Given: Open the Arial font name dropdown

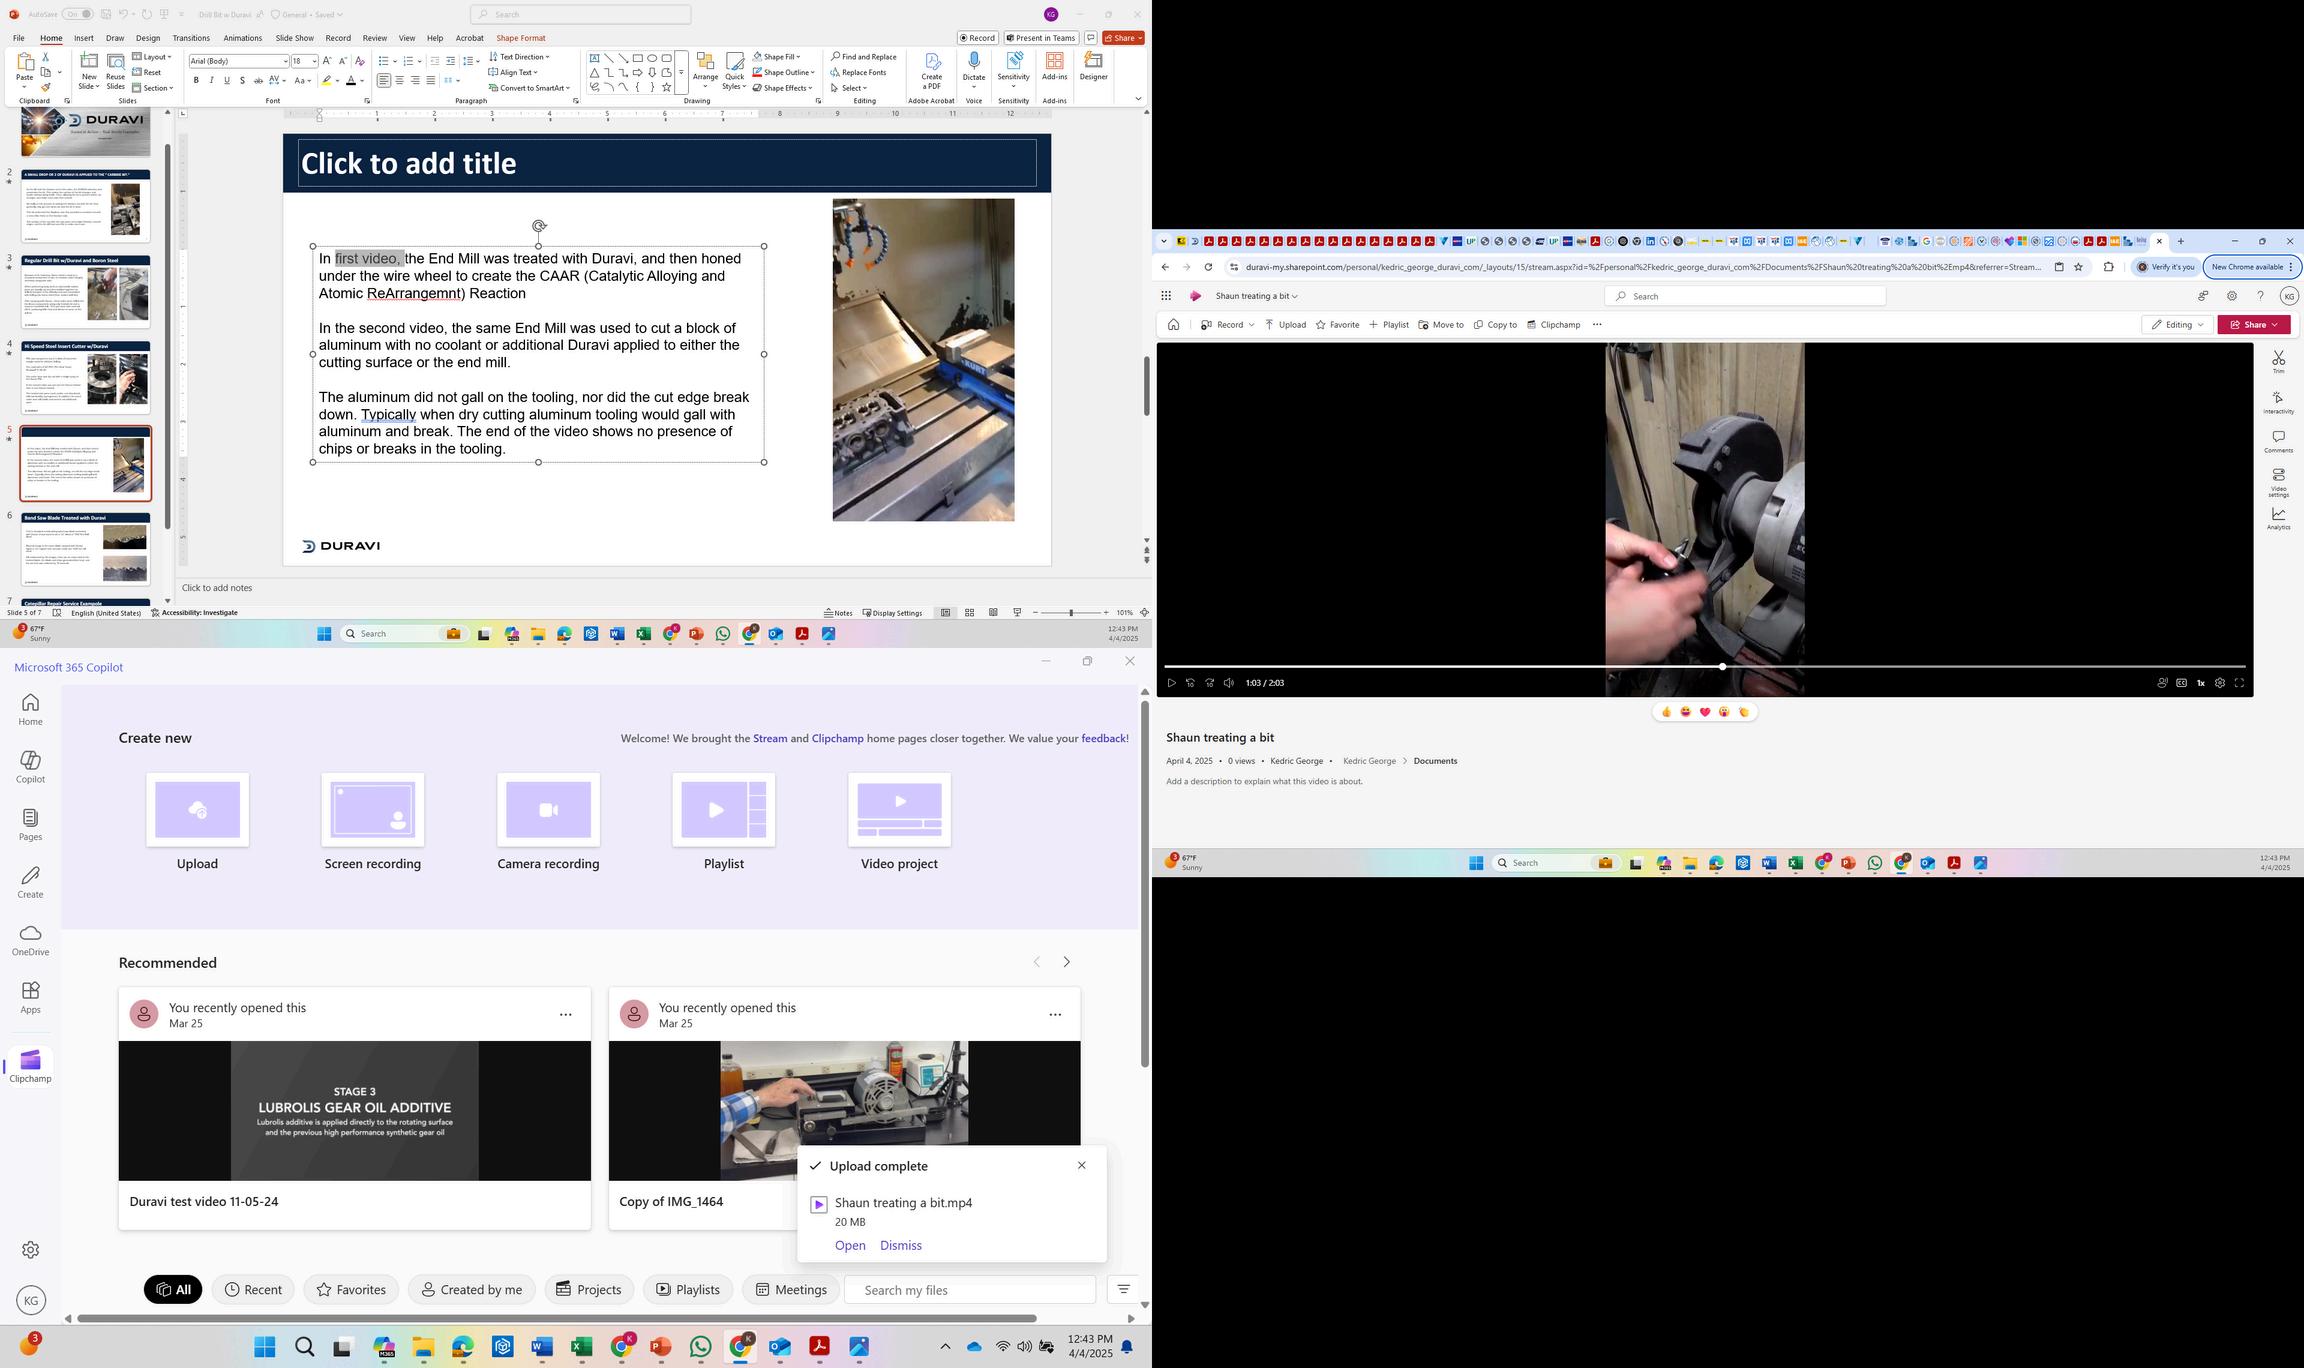Looking at the screenshot, I should click(285, 61).
